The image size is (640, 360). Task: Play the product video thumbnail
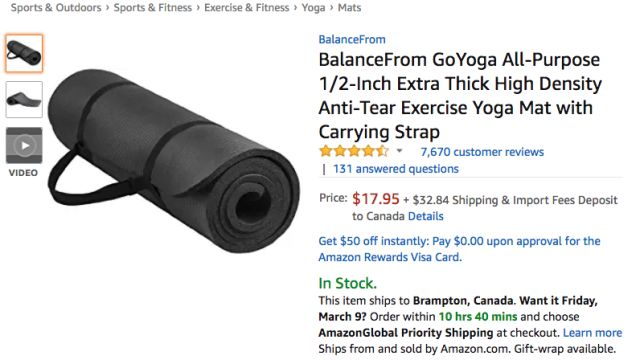coord(24,145)
